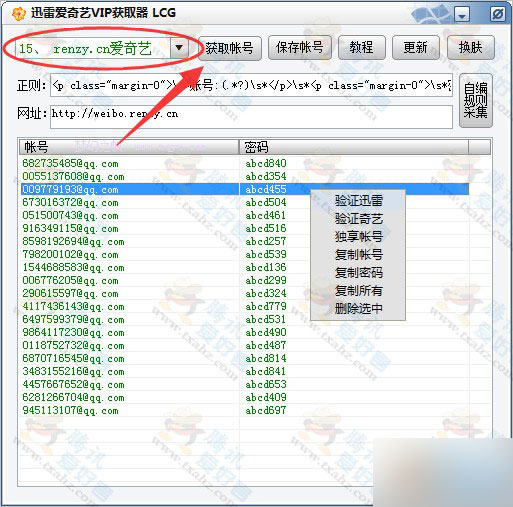Click password cell abcd531
The height and width of the screenshot is (507, 513).
[x=266, y=319]
